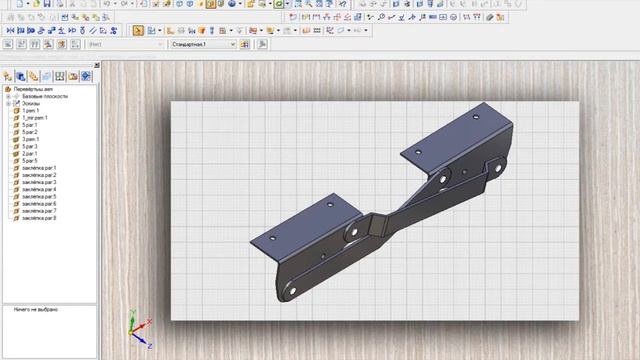Open first PathFinder tab icon
Image resolution: width=640 pixels, height=360 pixels.
(x=8, y=76)
